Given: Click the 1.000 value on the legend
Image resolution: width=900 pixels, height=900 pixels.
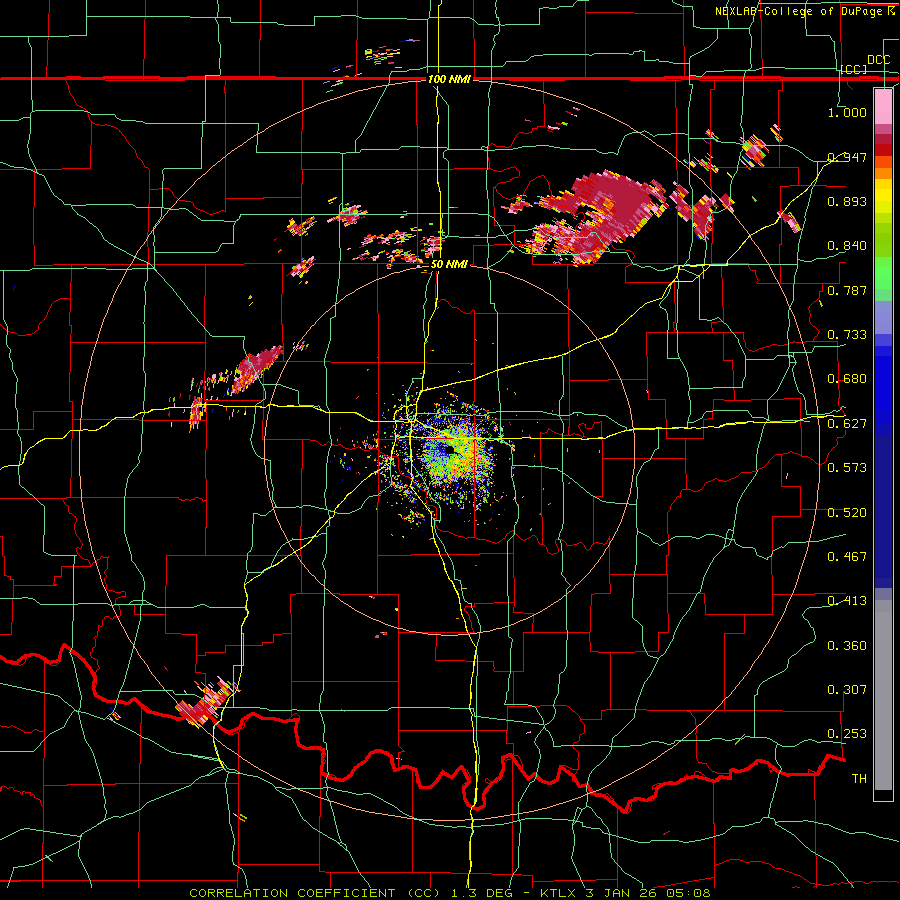Looking at the screenshot, I should pos(847,112).
